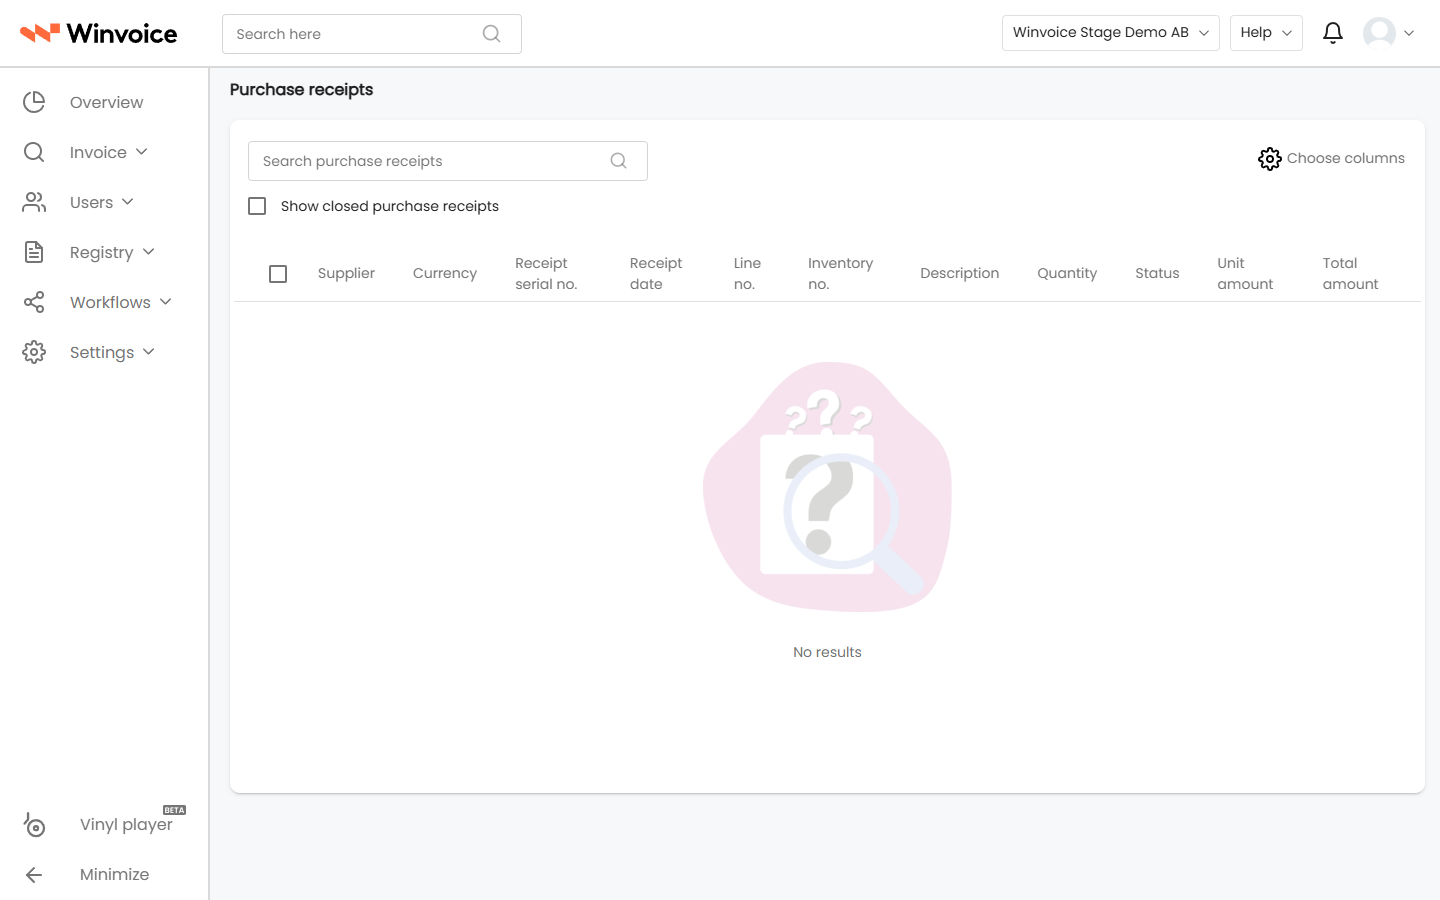Click Currency column header
Viewport: 1440px width, 900px height.
tap(445, 273)
